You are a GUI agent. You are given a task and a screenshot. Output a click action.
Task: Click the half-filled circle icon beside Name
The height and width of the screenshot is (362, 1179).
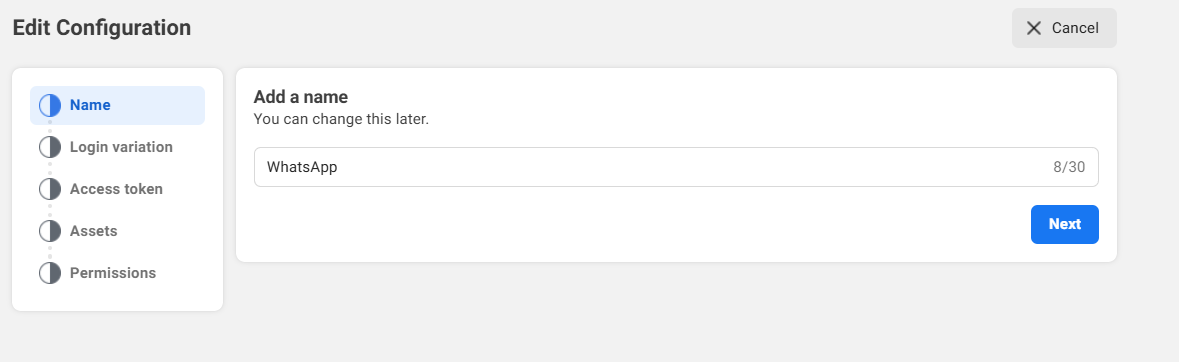50,105
